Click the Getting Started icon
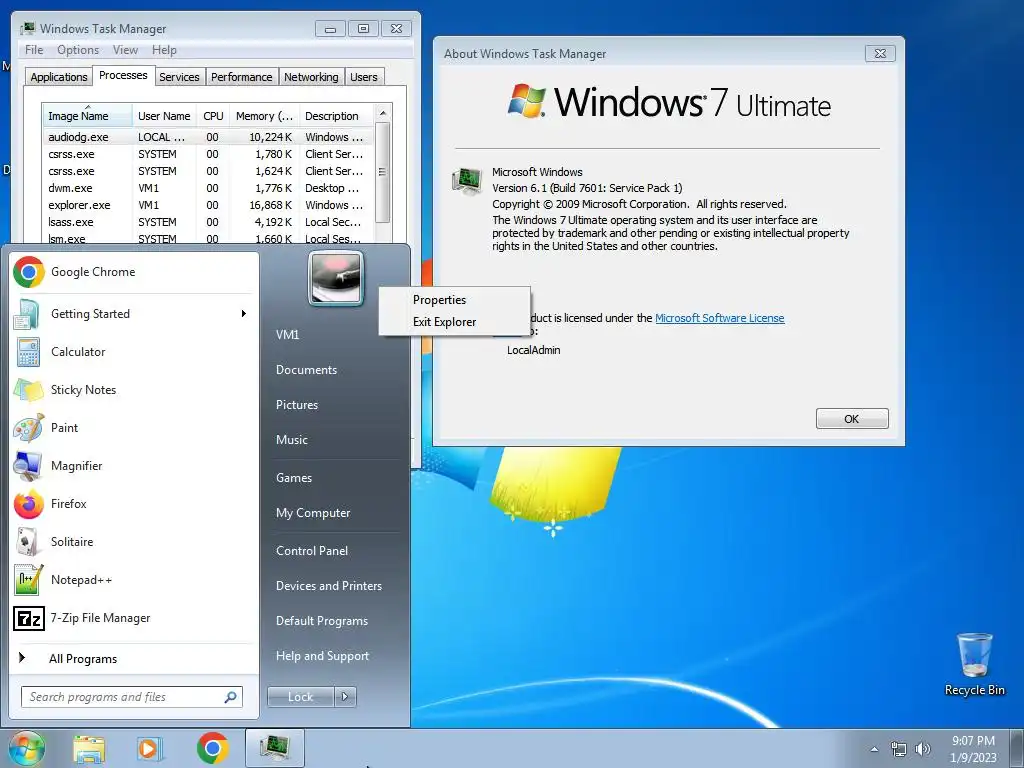Screen dimensions: 1024x768 [28, 314]
